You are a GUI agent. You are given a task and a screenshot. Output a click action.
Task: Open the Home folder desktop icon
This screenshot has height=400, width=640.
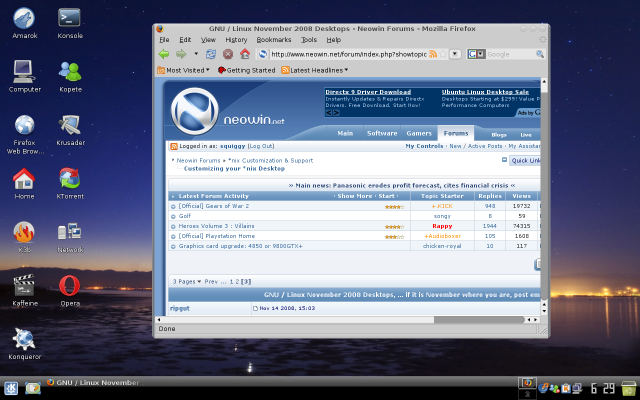24,184
